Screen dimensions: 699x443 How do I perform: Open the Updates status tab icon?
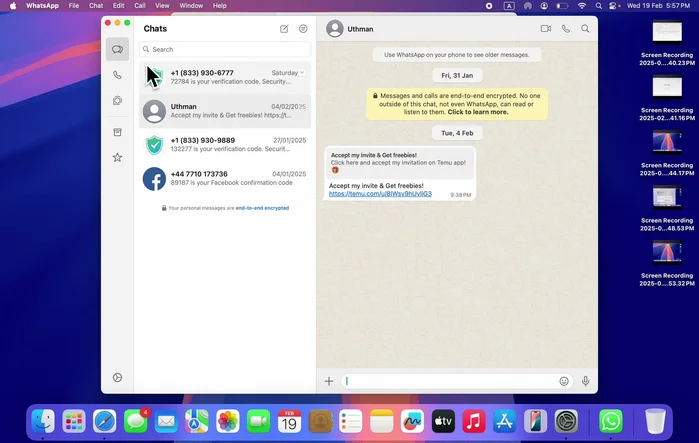point(118,101)
